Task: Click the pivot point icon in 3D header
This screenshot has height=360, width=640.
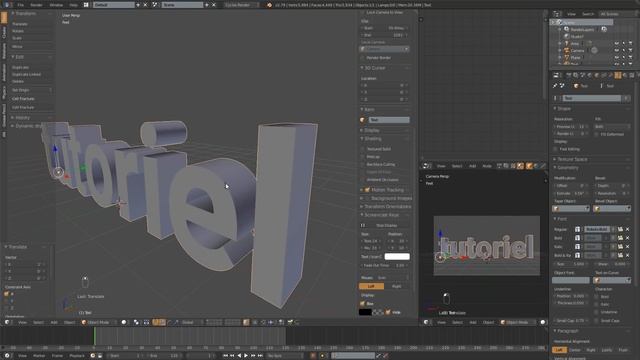Action: [136, 322]
